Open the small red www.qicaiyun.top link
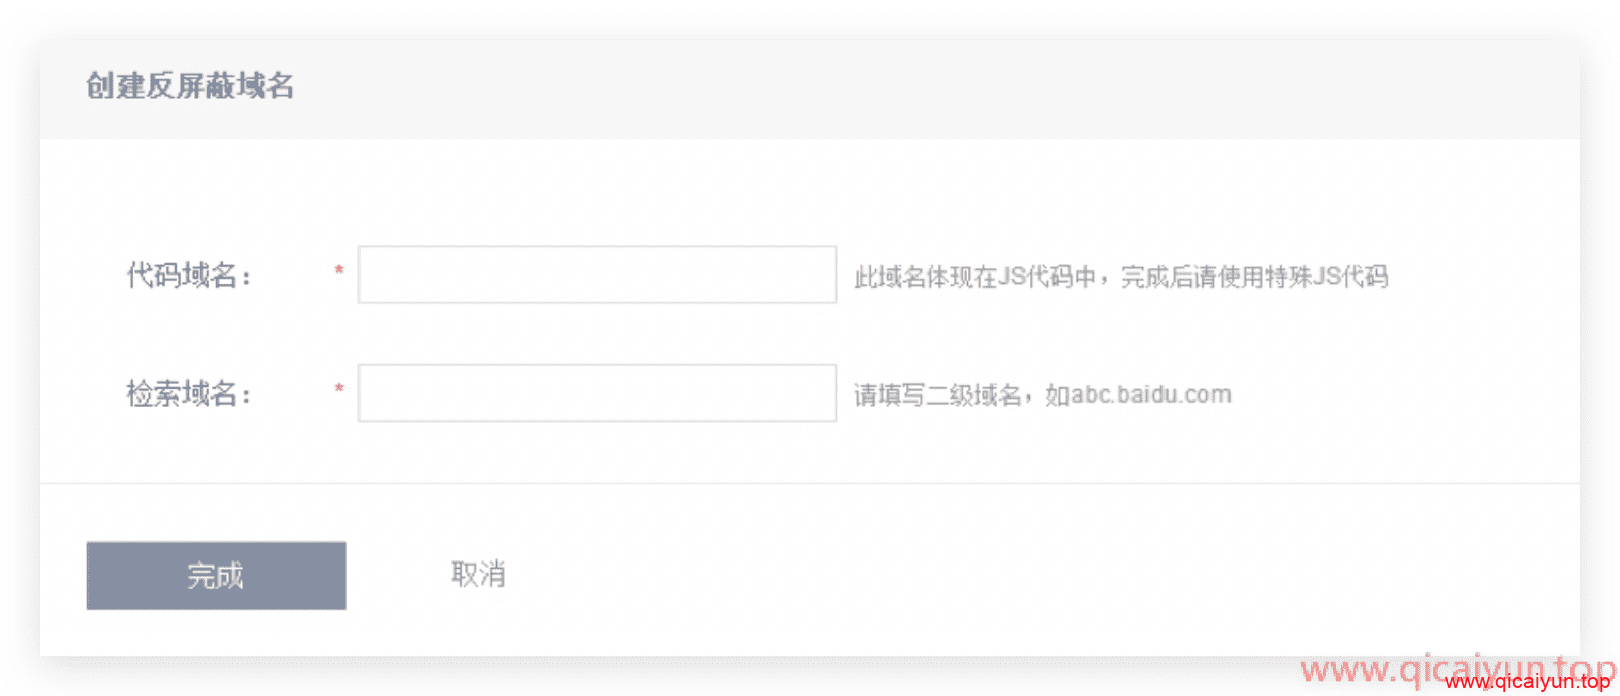The image size is (1620, 696). pyautogui.click(x=1527, y=683)
